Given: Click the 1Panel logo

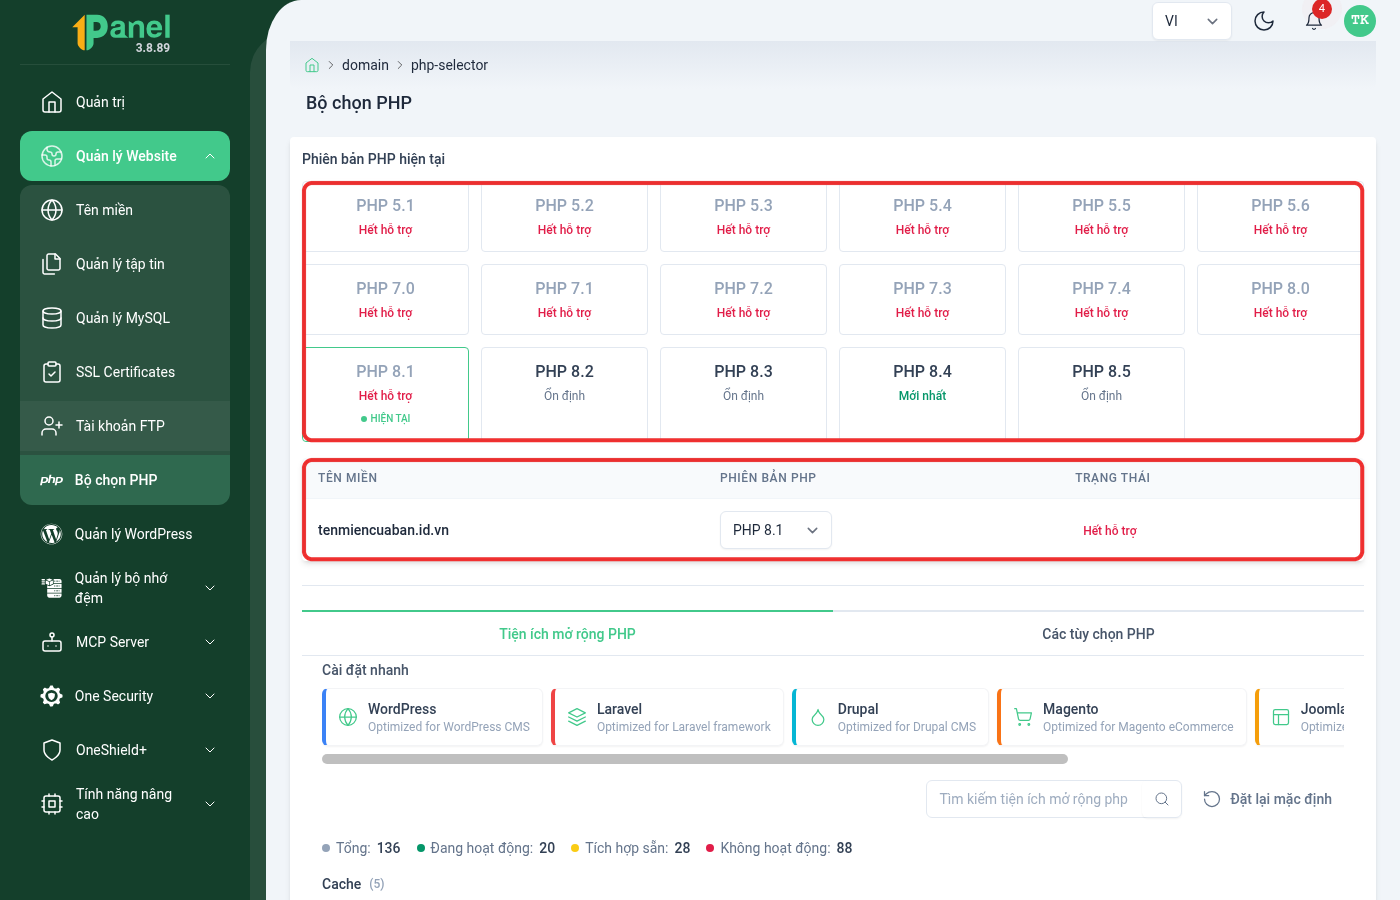Looking at the screenshot, I should point(122,32).
